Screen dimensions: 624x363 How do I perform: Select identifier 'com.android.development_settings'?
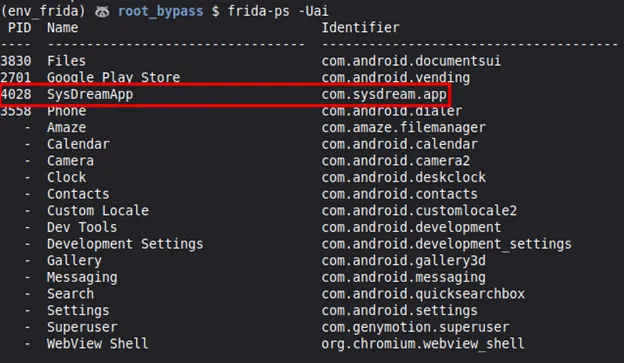coord(447,244)
